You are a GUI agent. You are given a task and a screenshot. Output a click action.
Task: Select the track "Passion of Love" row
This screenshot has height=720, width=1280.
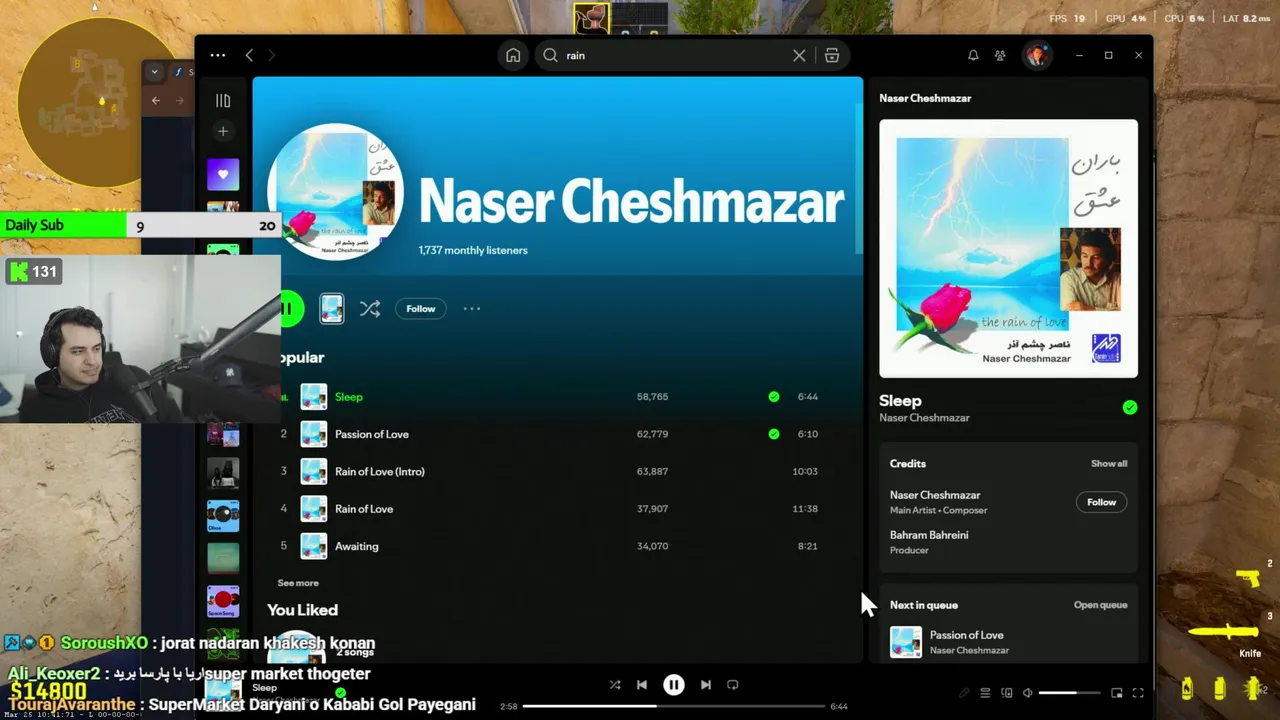click(x=549, y=434)
